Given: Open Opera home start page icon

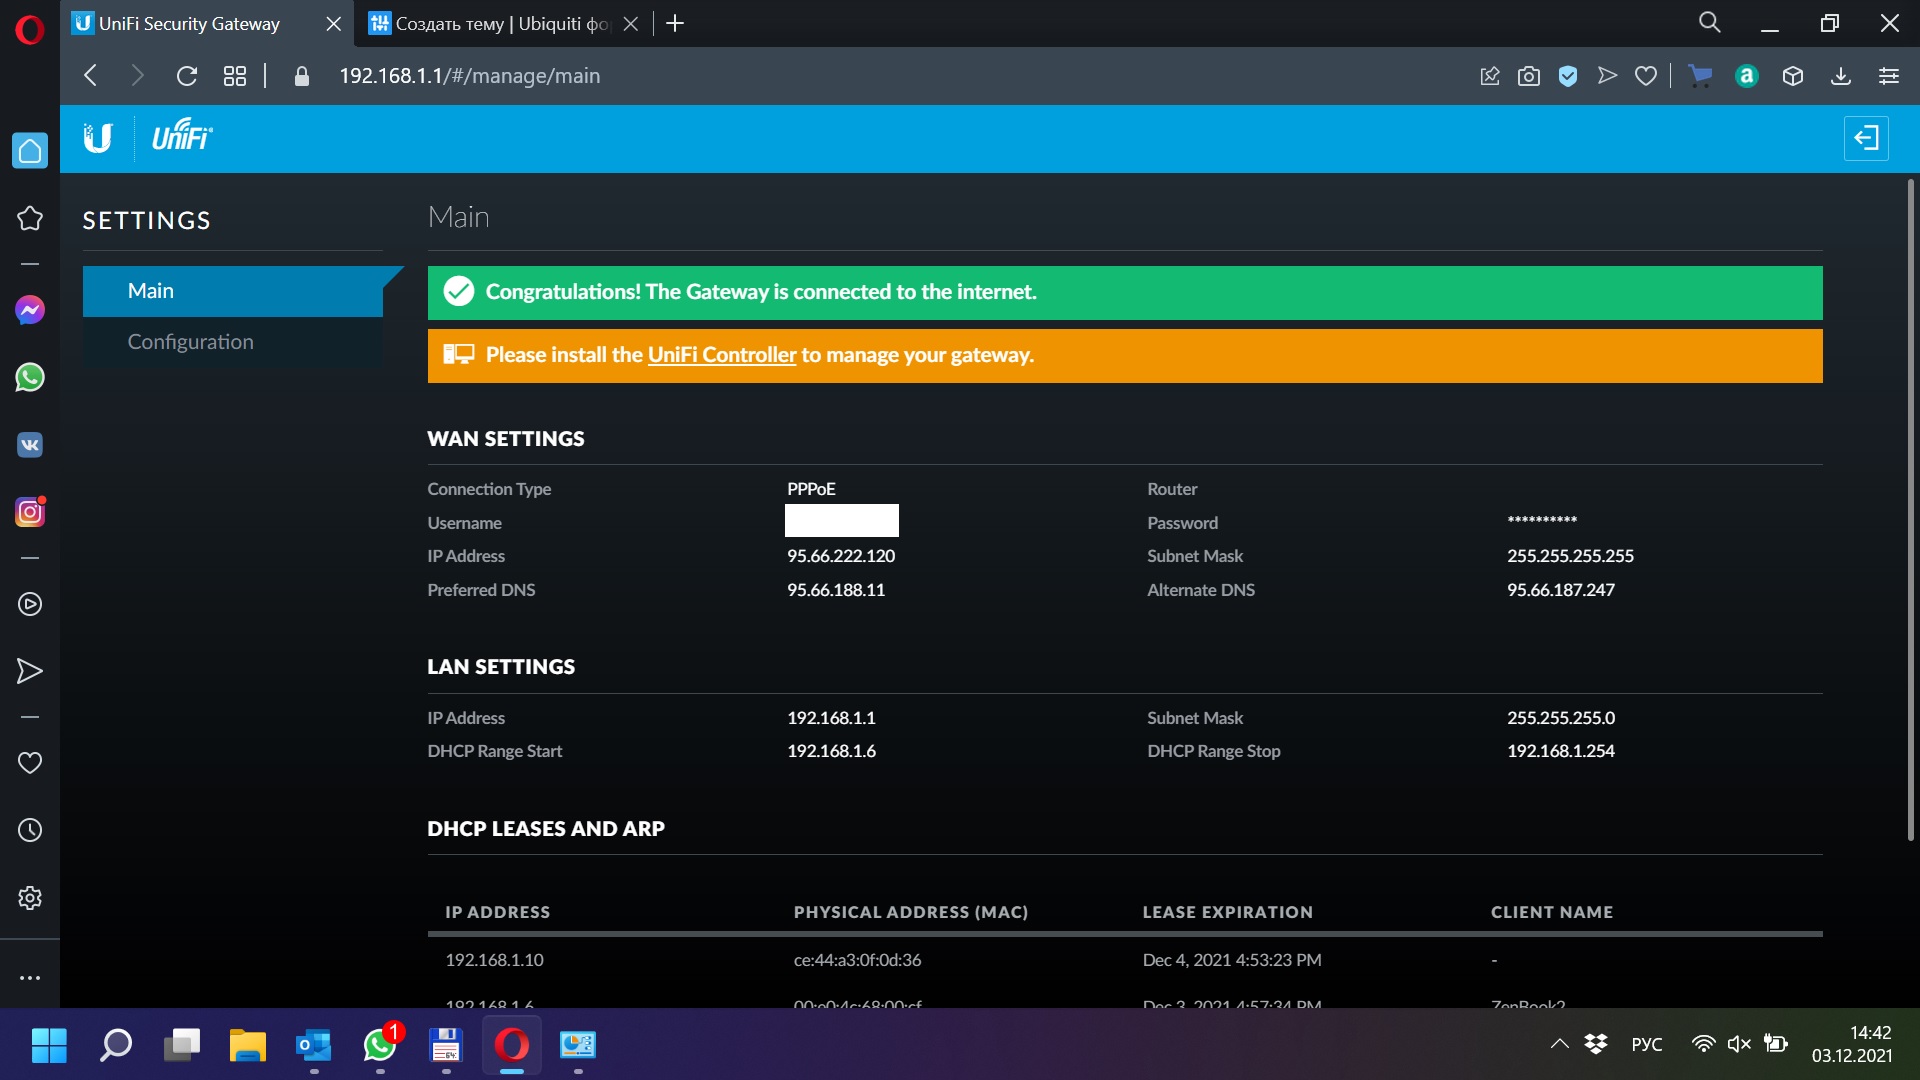Looking at the screenshot, I should 30,151.
